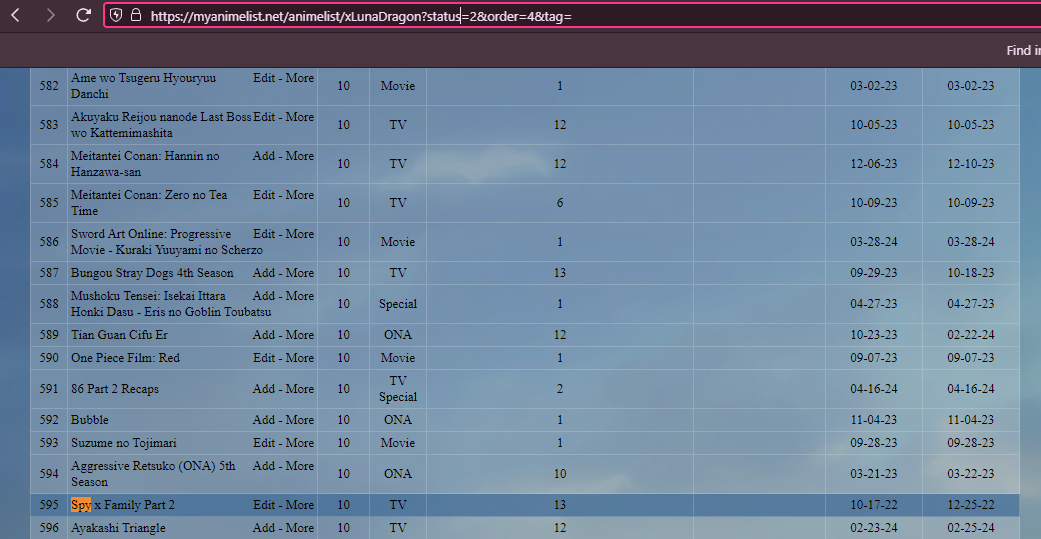Click More for Ayakashi Triangle
This screenshot has width=1041, height=539.
click(x=299, y=528)
